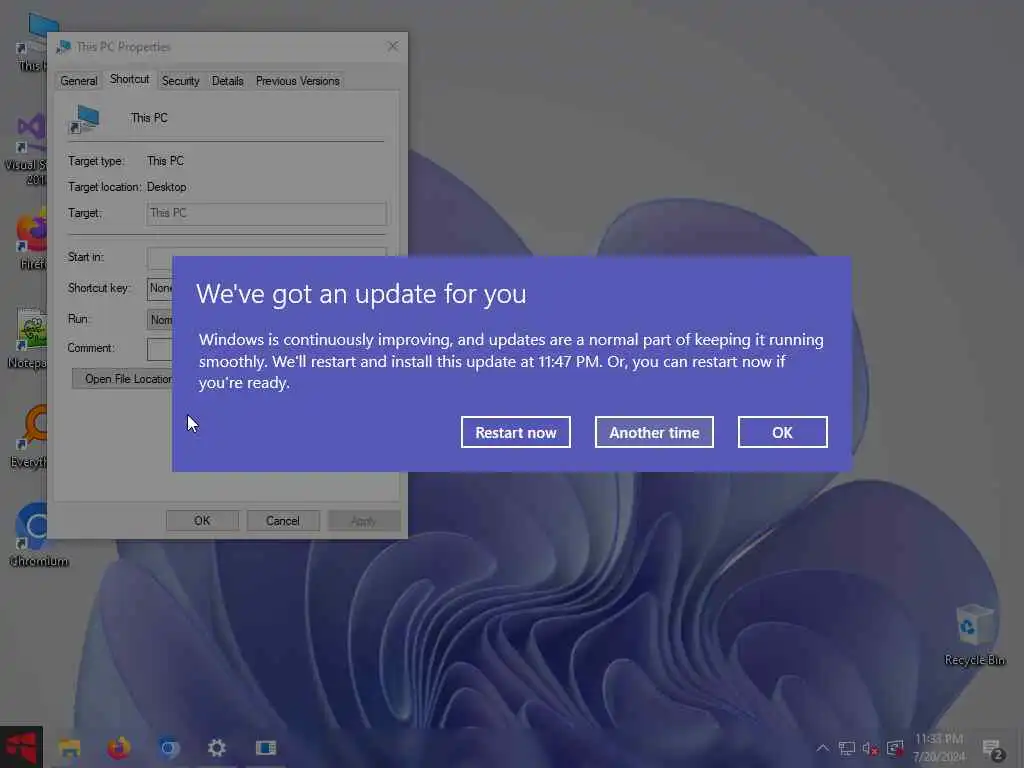
Task: Click the greyed Apply button in Properties
Action: [363, 520]
